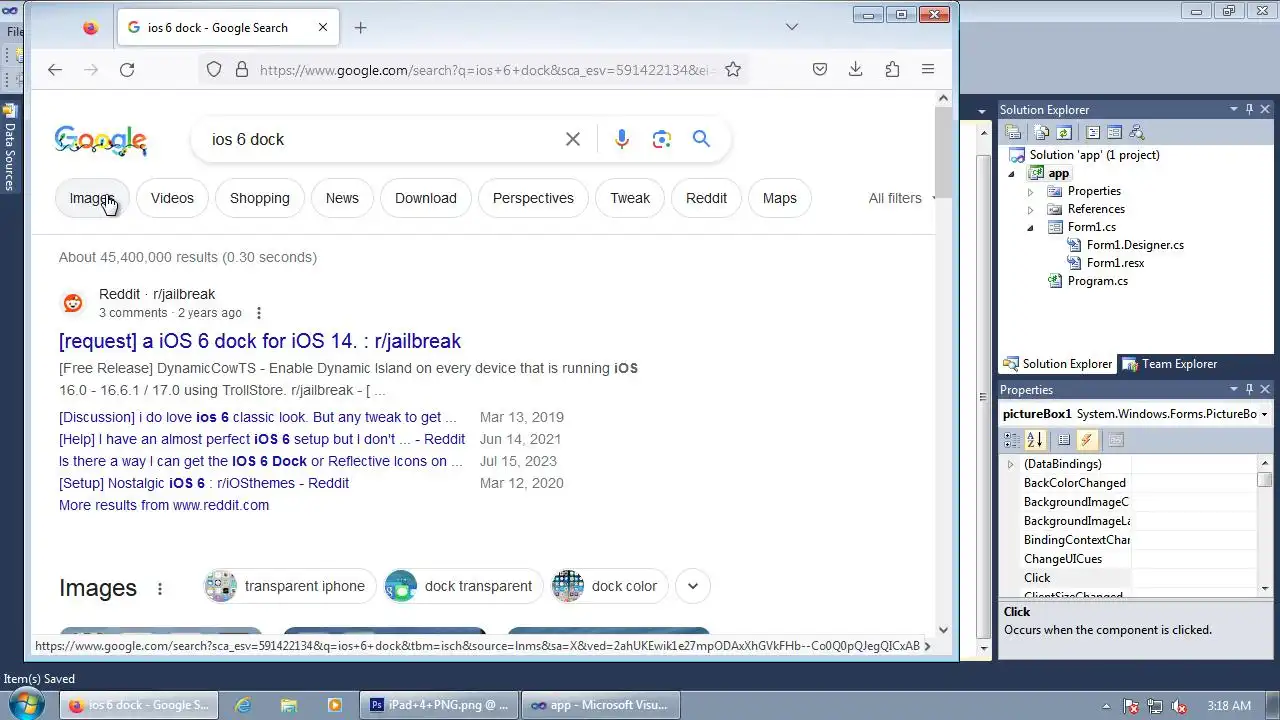Select the News search filter
Image resolution: width=1280 pixels, height=720 pixels.
click(x=342, y=198)
